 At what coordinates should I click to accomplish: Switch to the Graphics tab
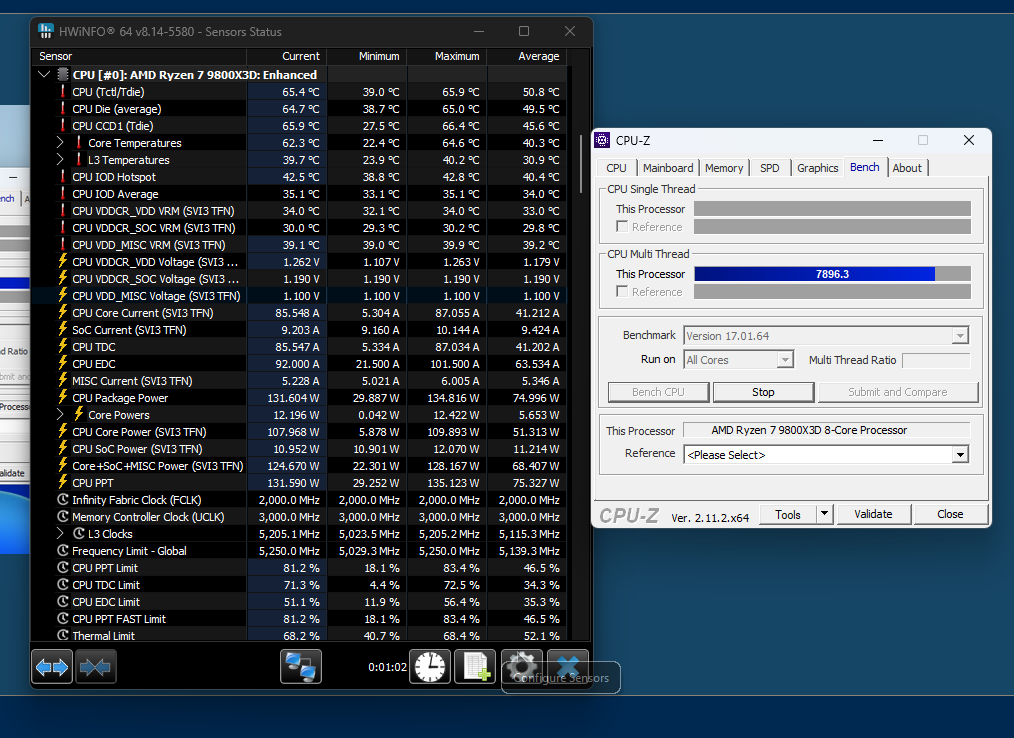click(817, 168)
